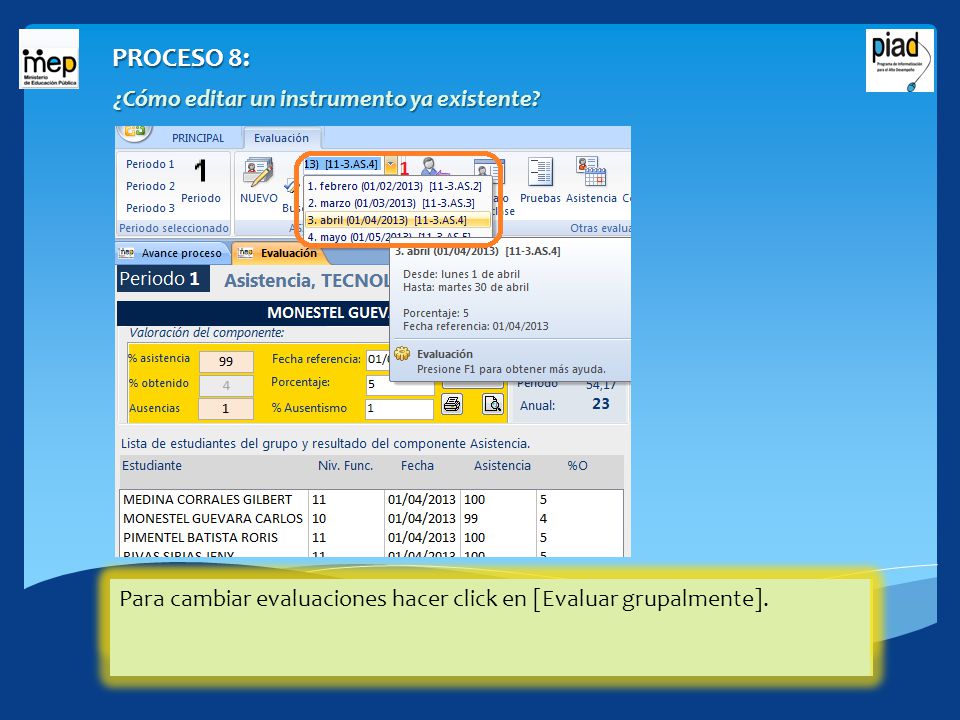Click the PIAD logo on the slide
This screenshot has width=960, height=720.
pos(900,61)
